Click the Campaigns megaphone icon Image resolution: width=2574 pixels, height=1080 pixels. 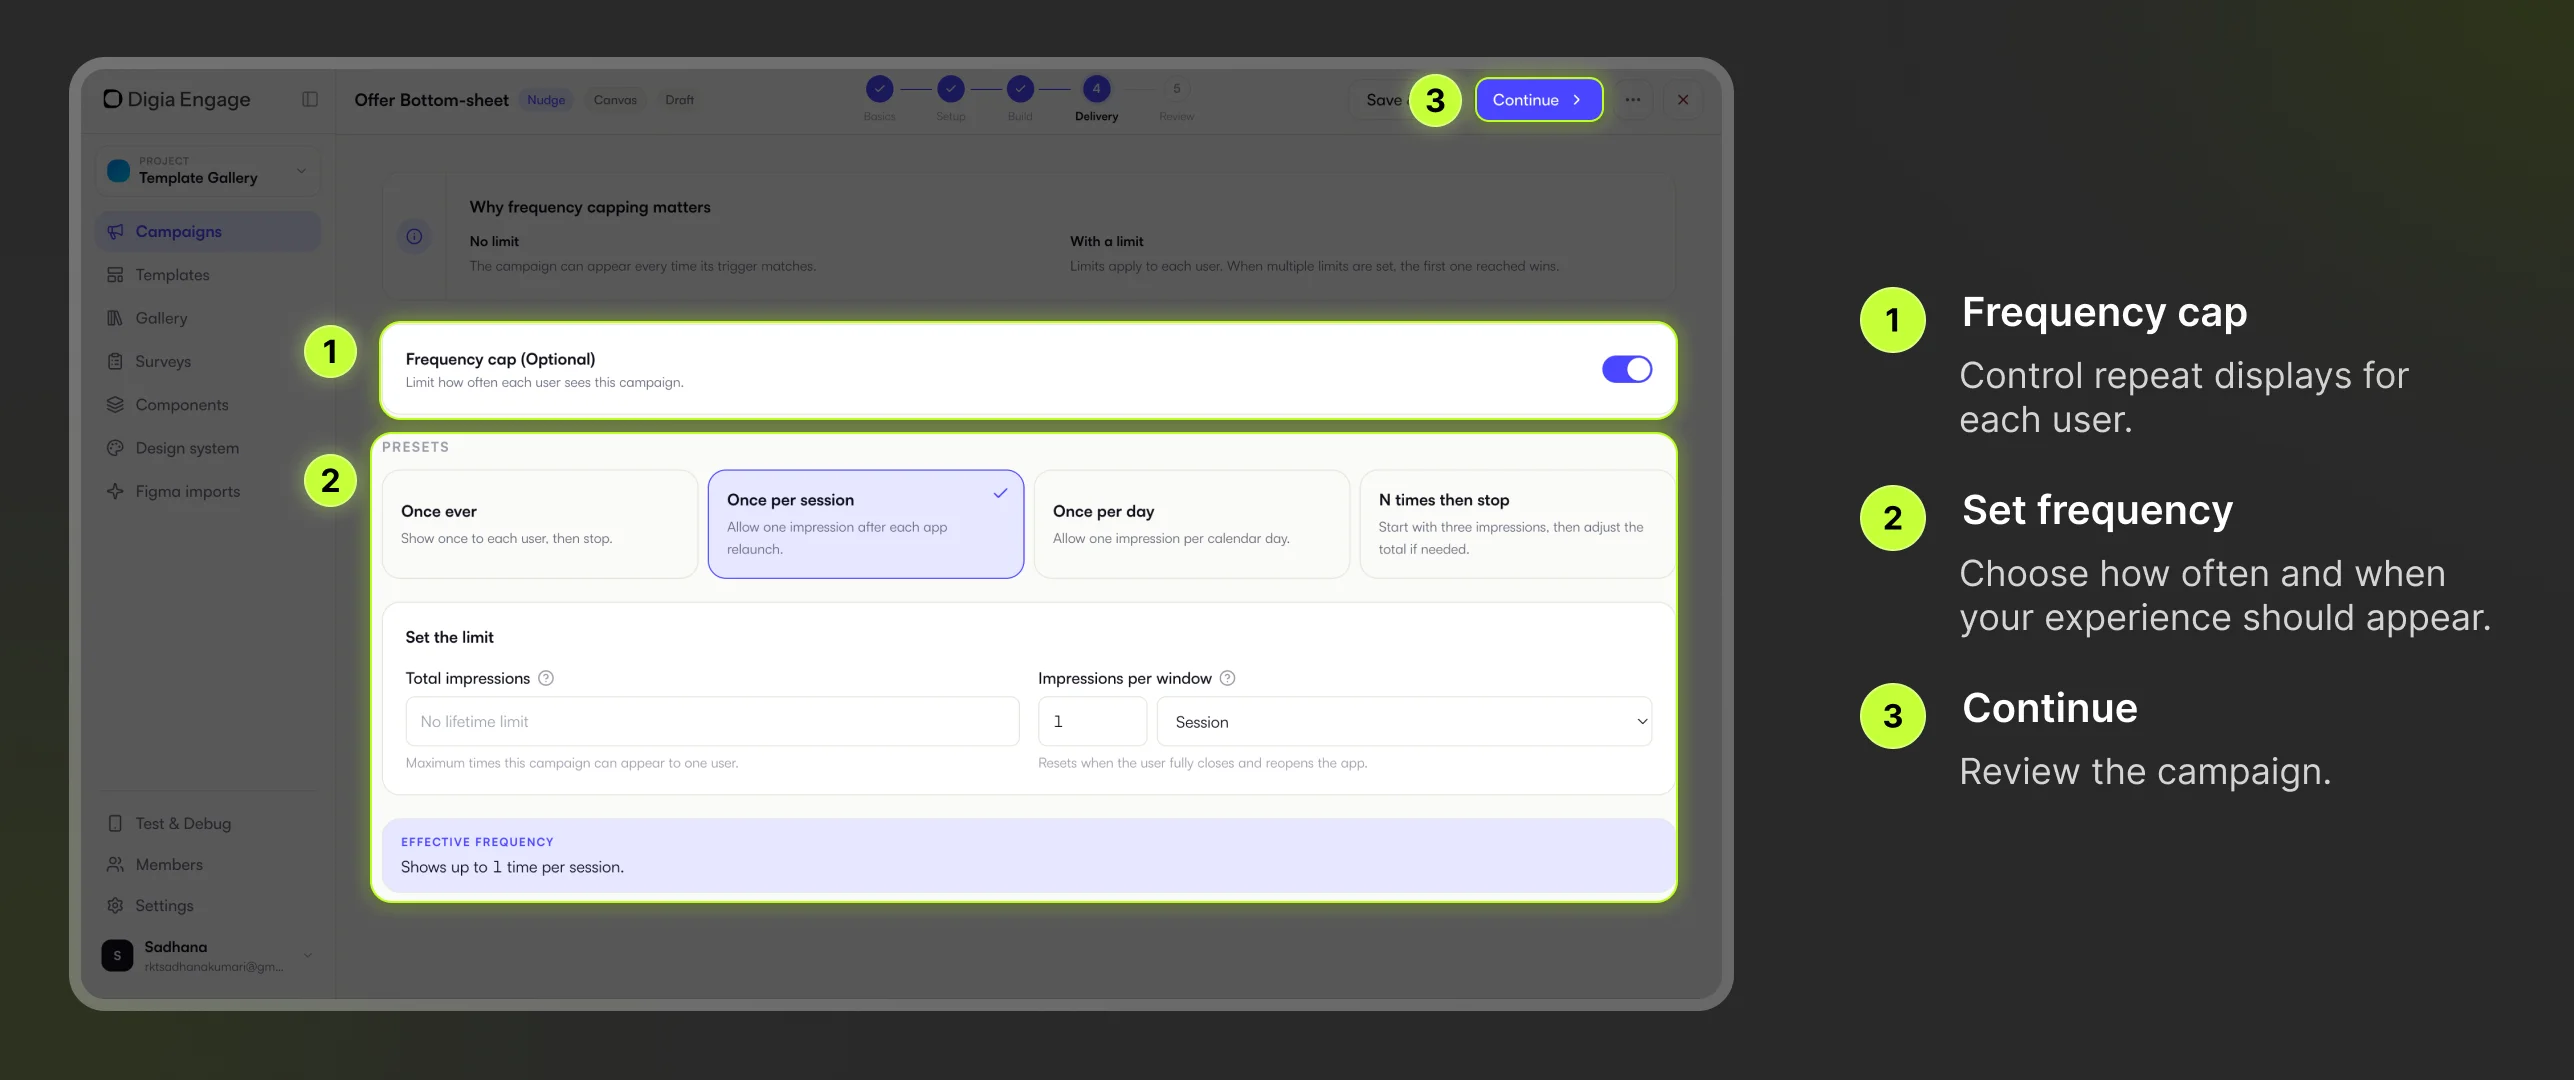tap(115, 231)
